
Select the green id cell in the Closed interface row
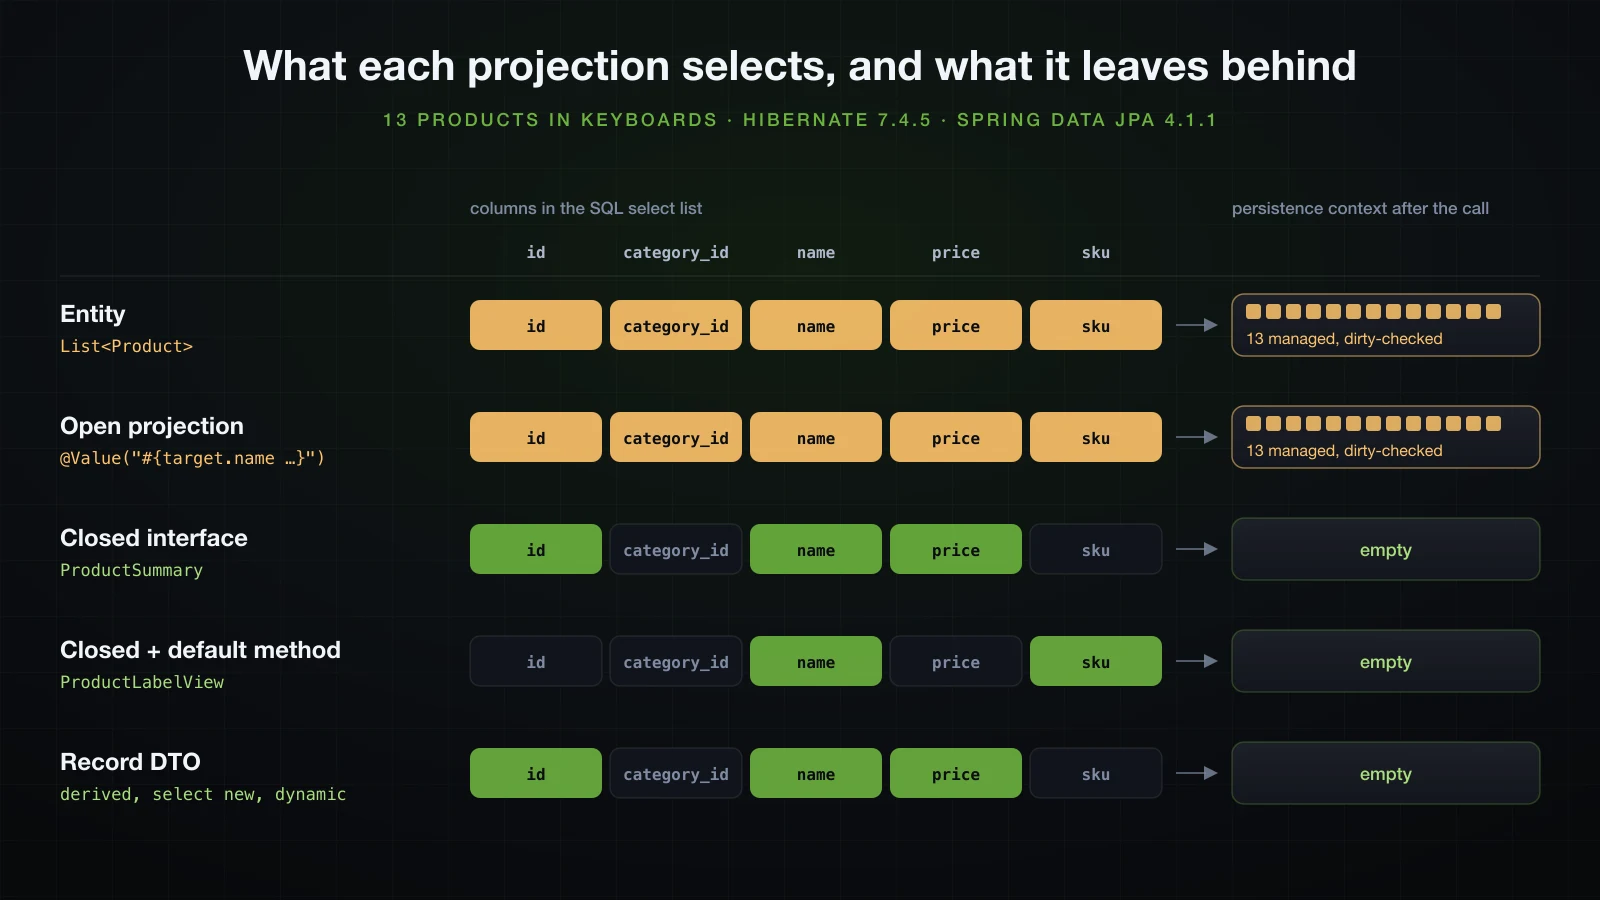pyautogui.click(x=536, y=549)
